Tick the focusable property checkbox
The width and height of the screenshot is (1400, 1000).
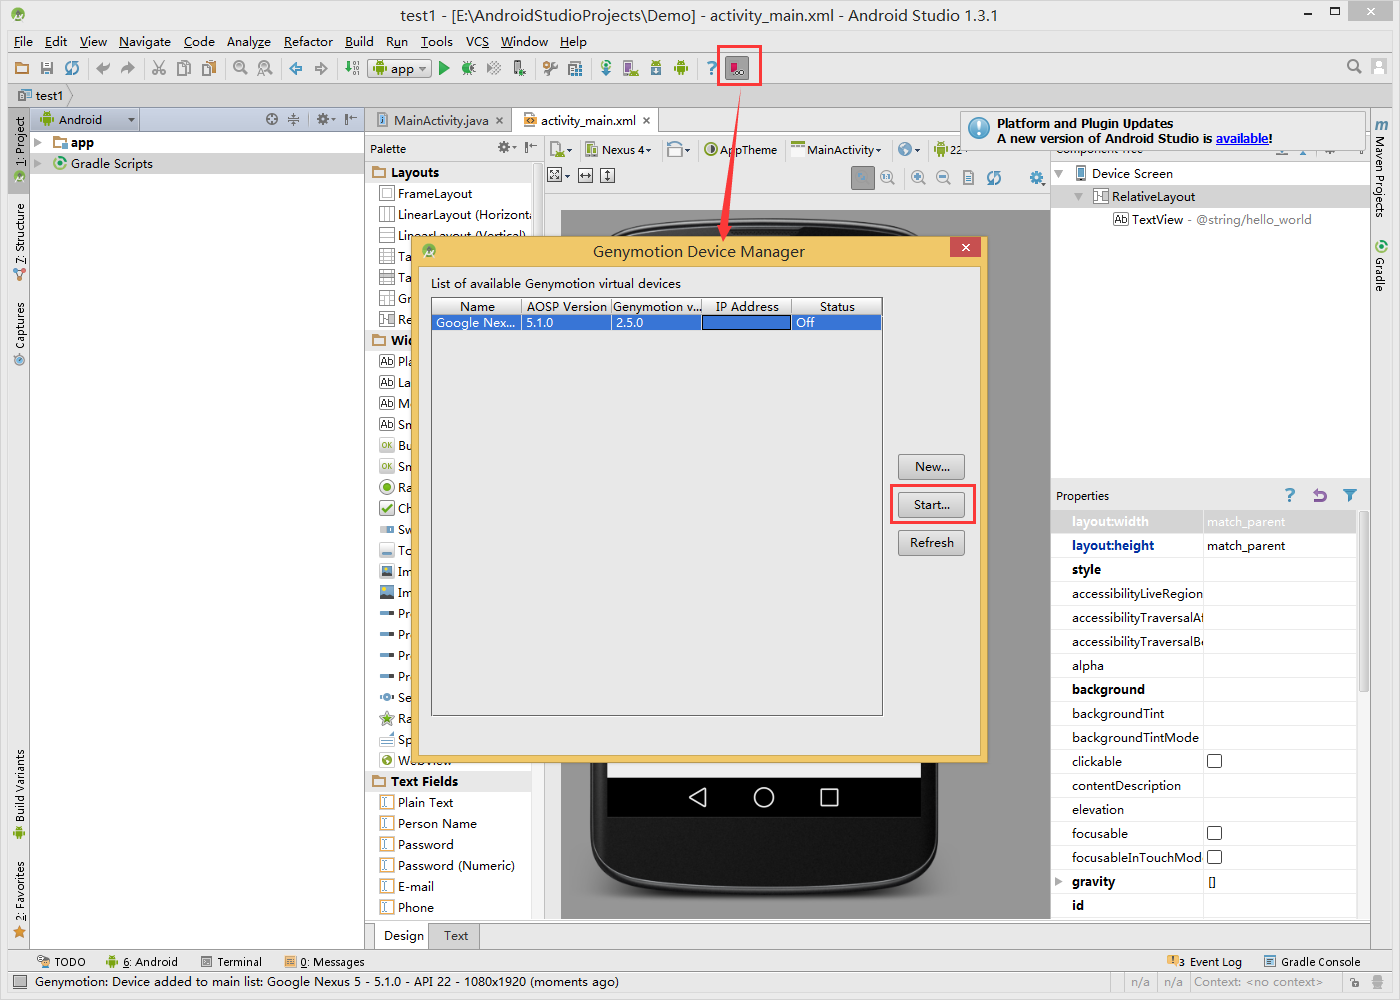click(1214, 833)
